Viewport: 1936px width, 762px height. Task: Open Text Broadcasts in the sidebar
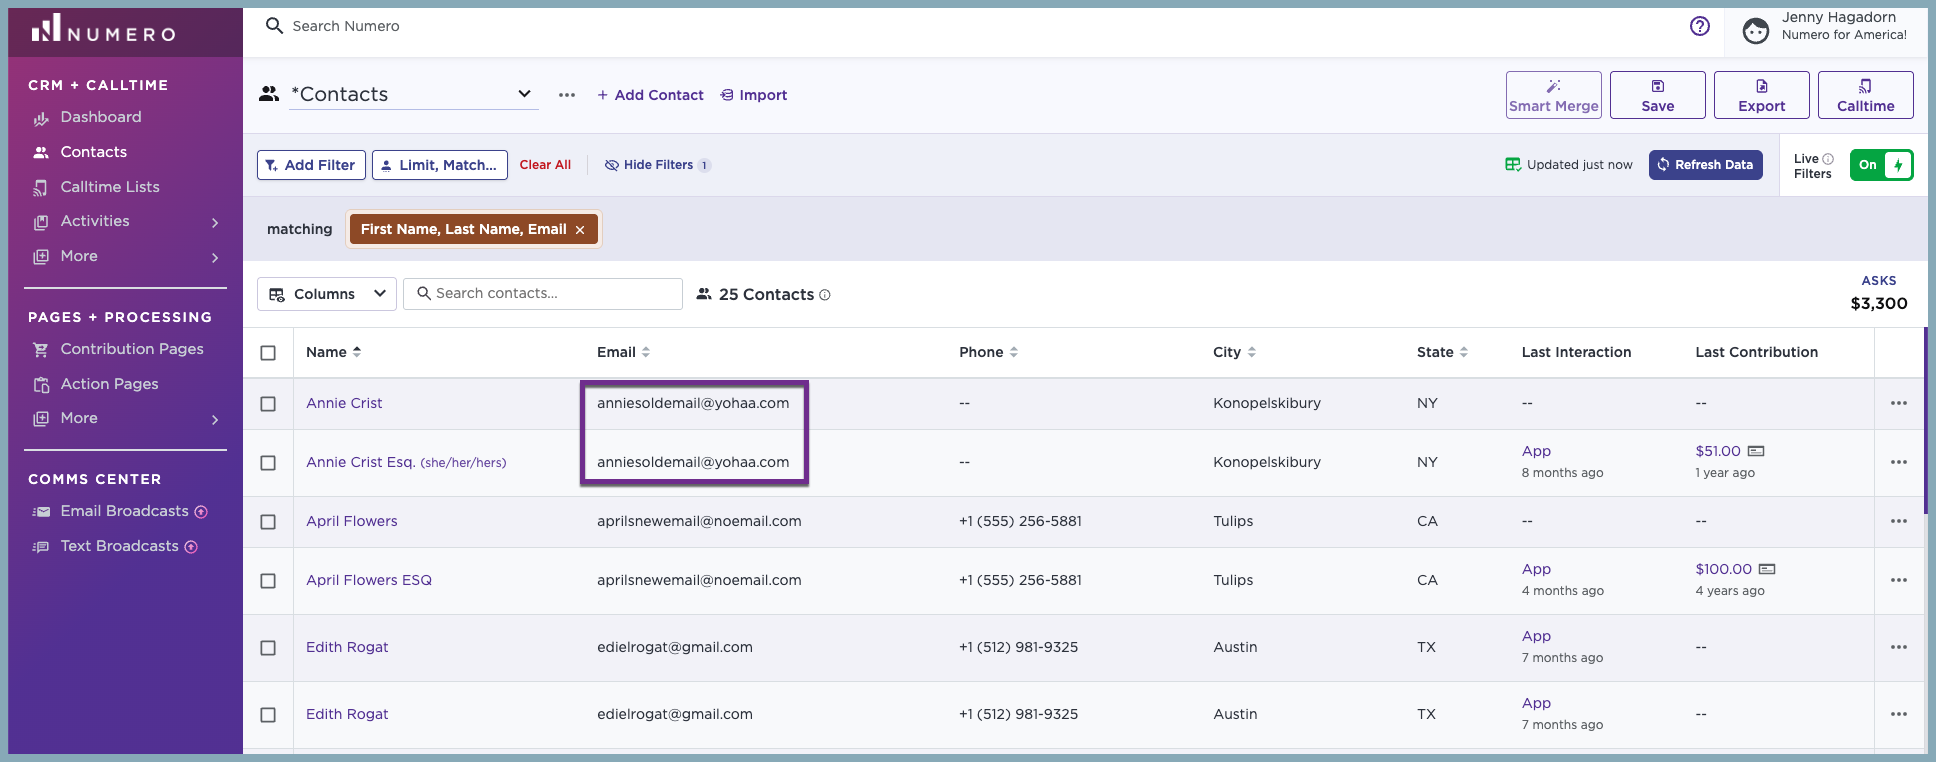pyautogui.click(x=119, y=546)
